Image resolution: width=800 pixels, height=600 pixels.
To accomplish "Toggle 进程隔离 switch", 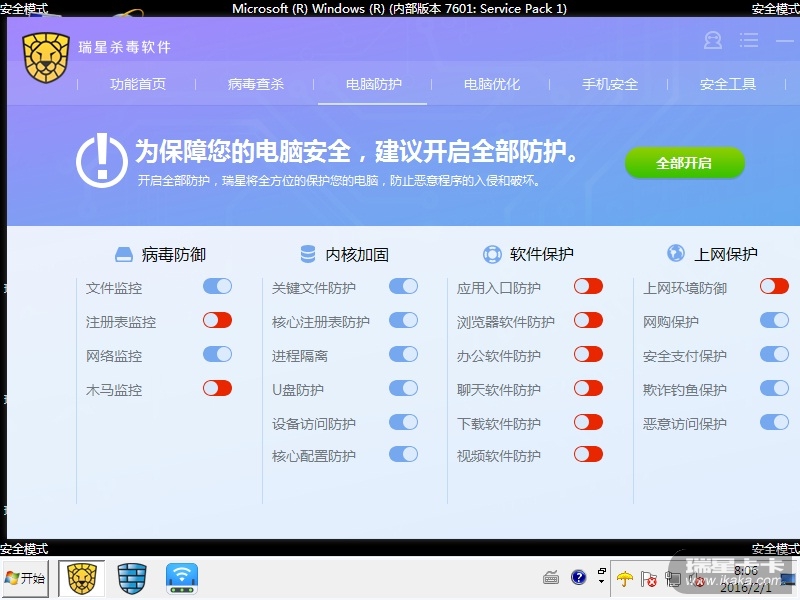I will 403,355.
